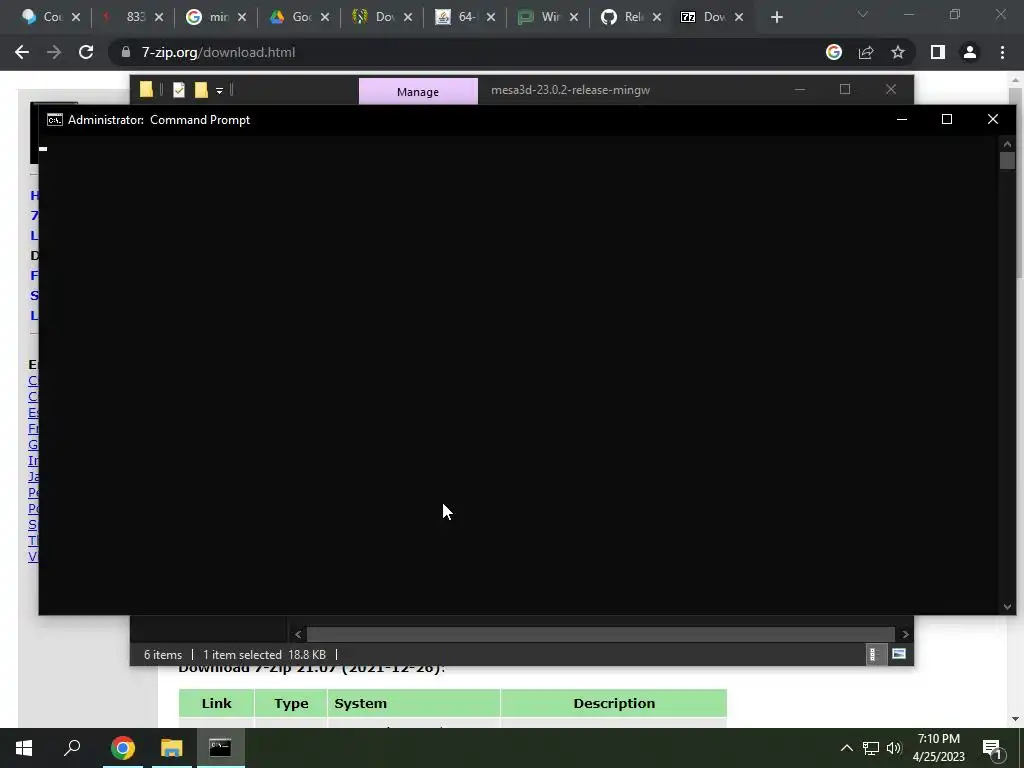Click the Command Prompt scrollbar down arrow

pos(1007,607)
